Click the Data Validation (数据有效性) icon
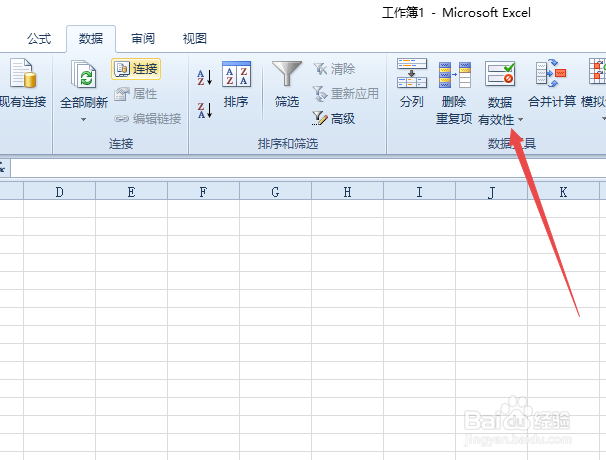The height and width of the screenshot is (460, 606). tap(500, 73)
